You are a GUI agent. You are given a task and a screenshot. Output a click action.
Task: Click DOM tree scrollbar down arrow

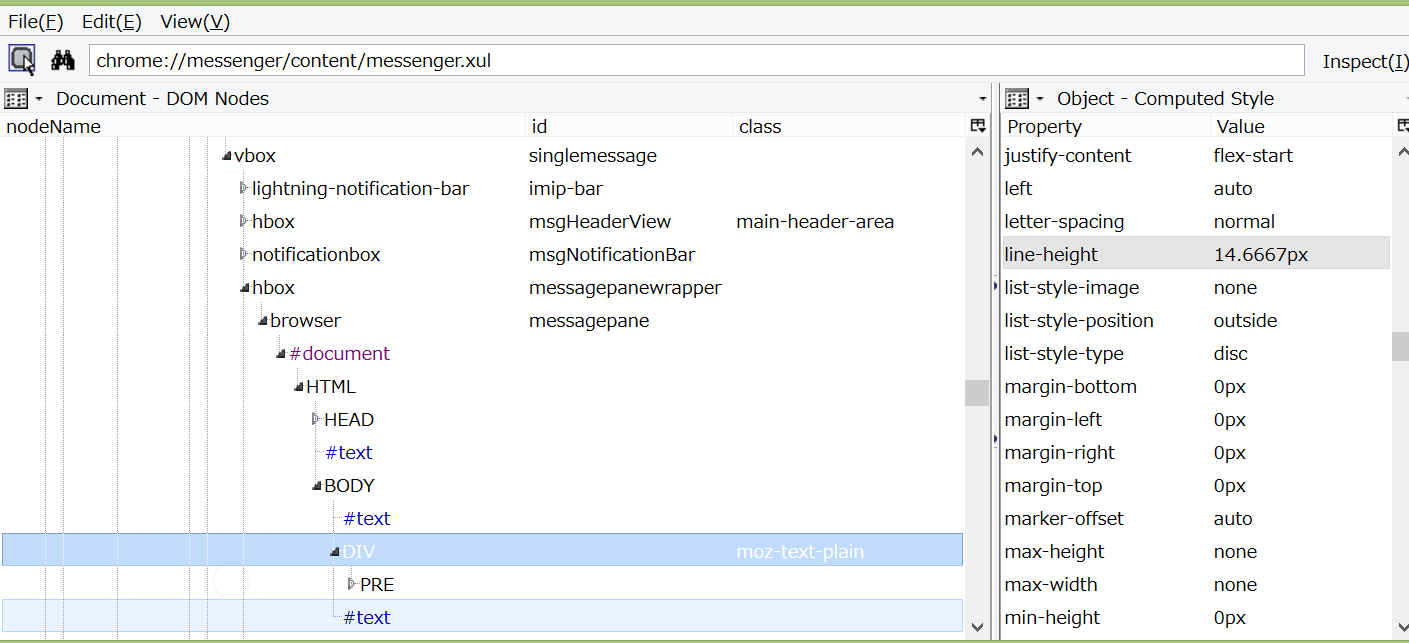pos(977,627)
